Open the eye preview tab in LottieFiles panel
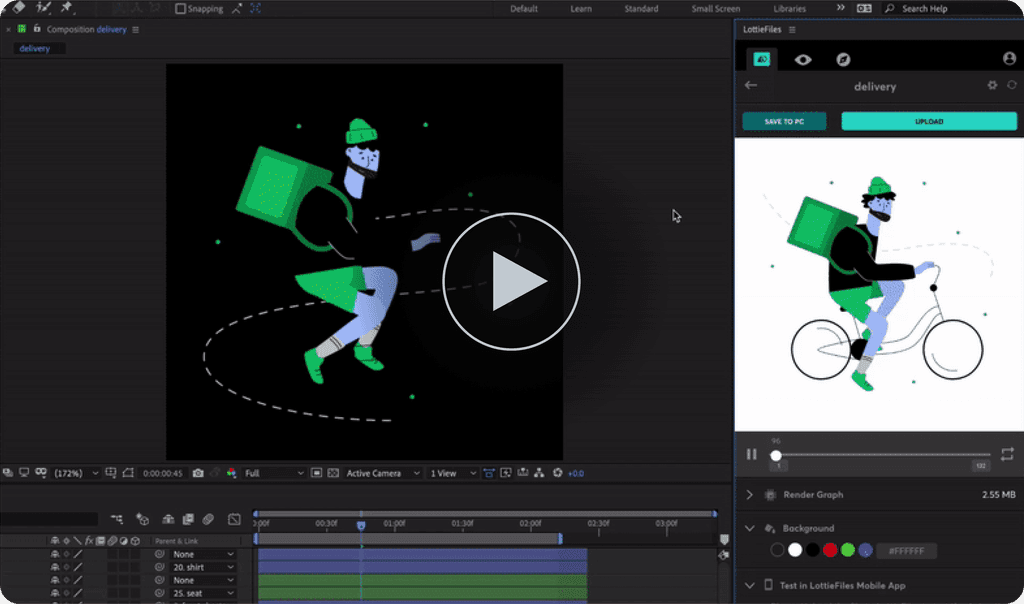 (x=802, y=58)
